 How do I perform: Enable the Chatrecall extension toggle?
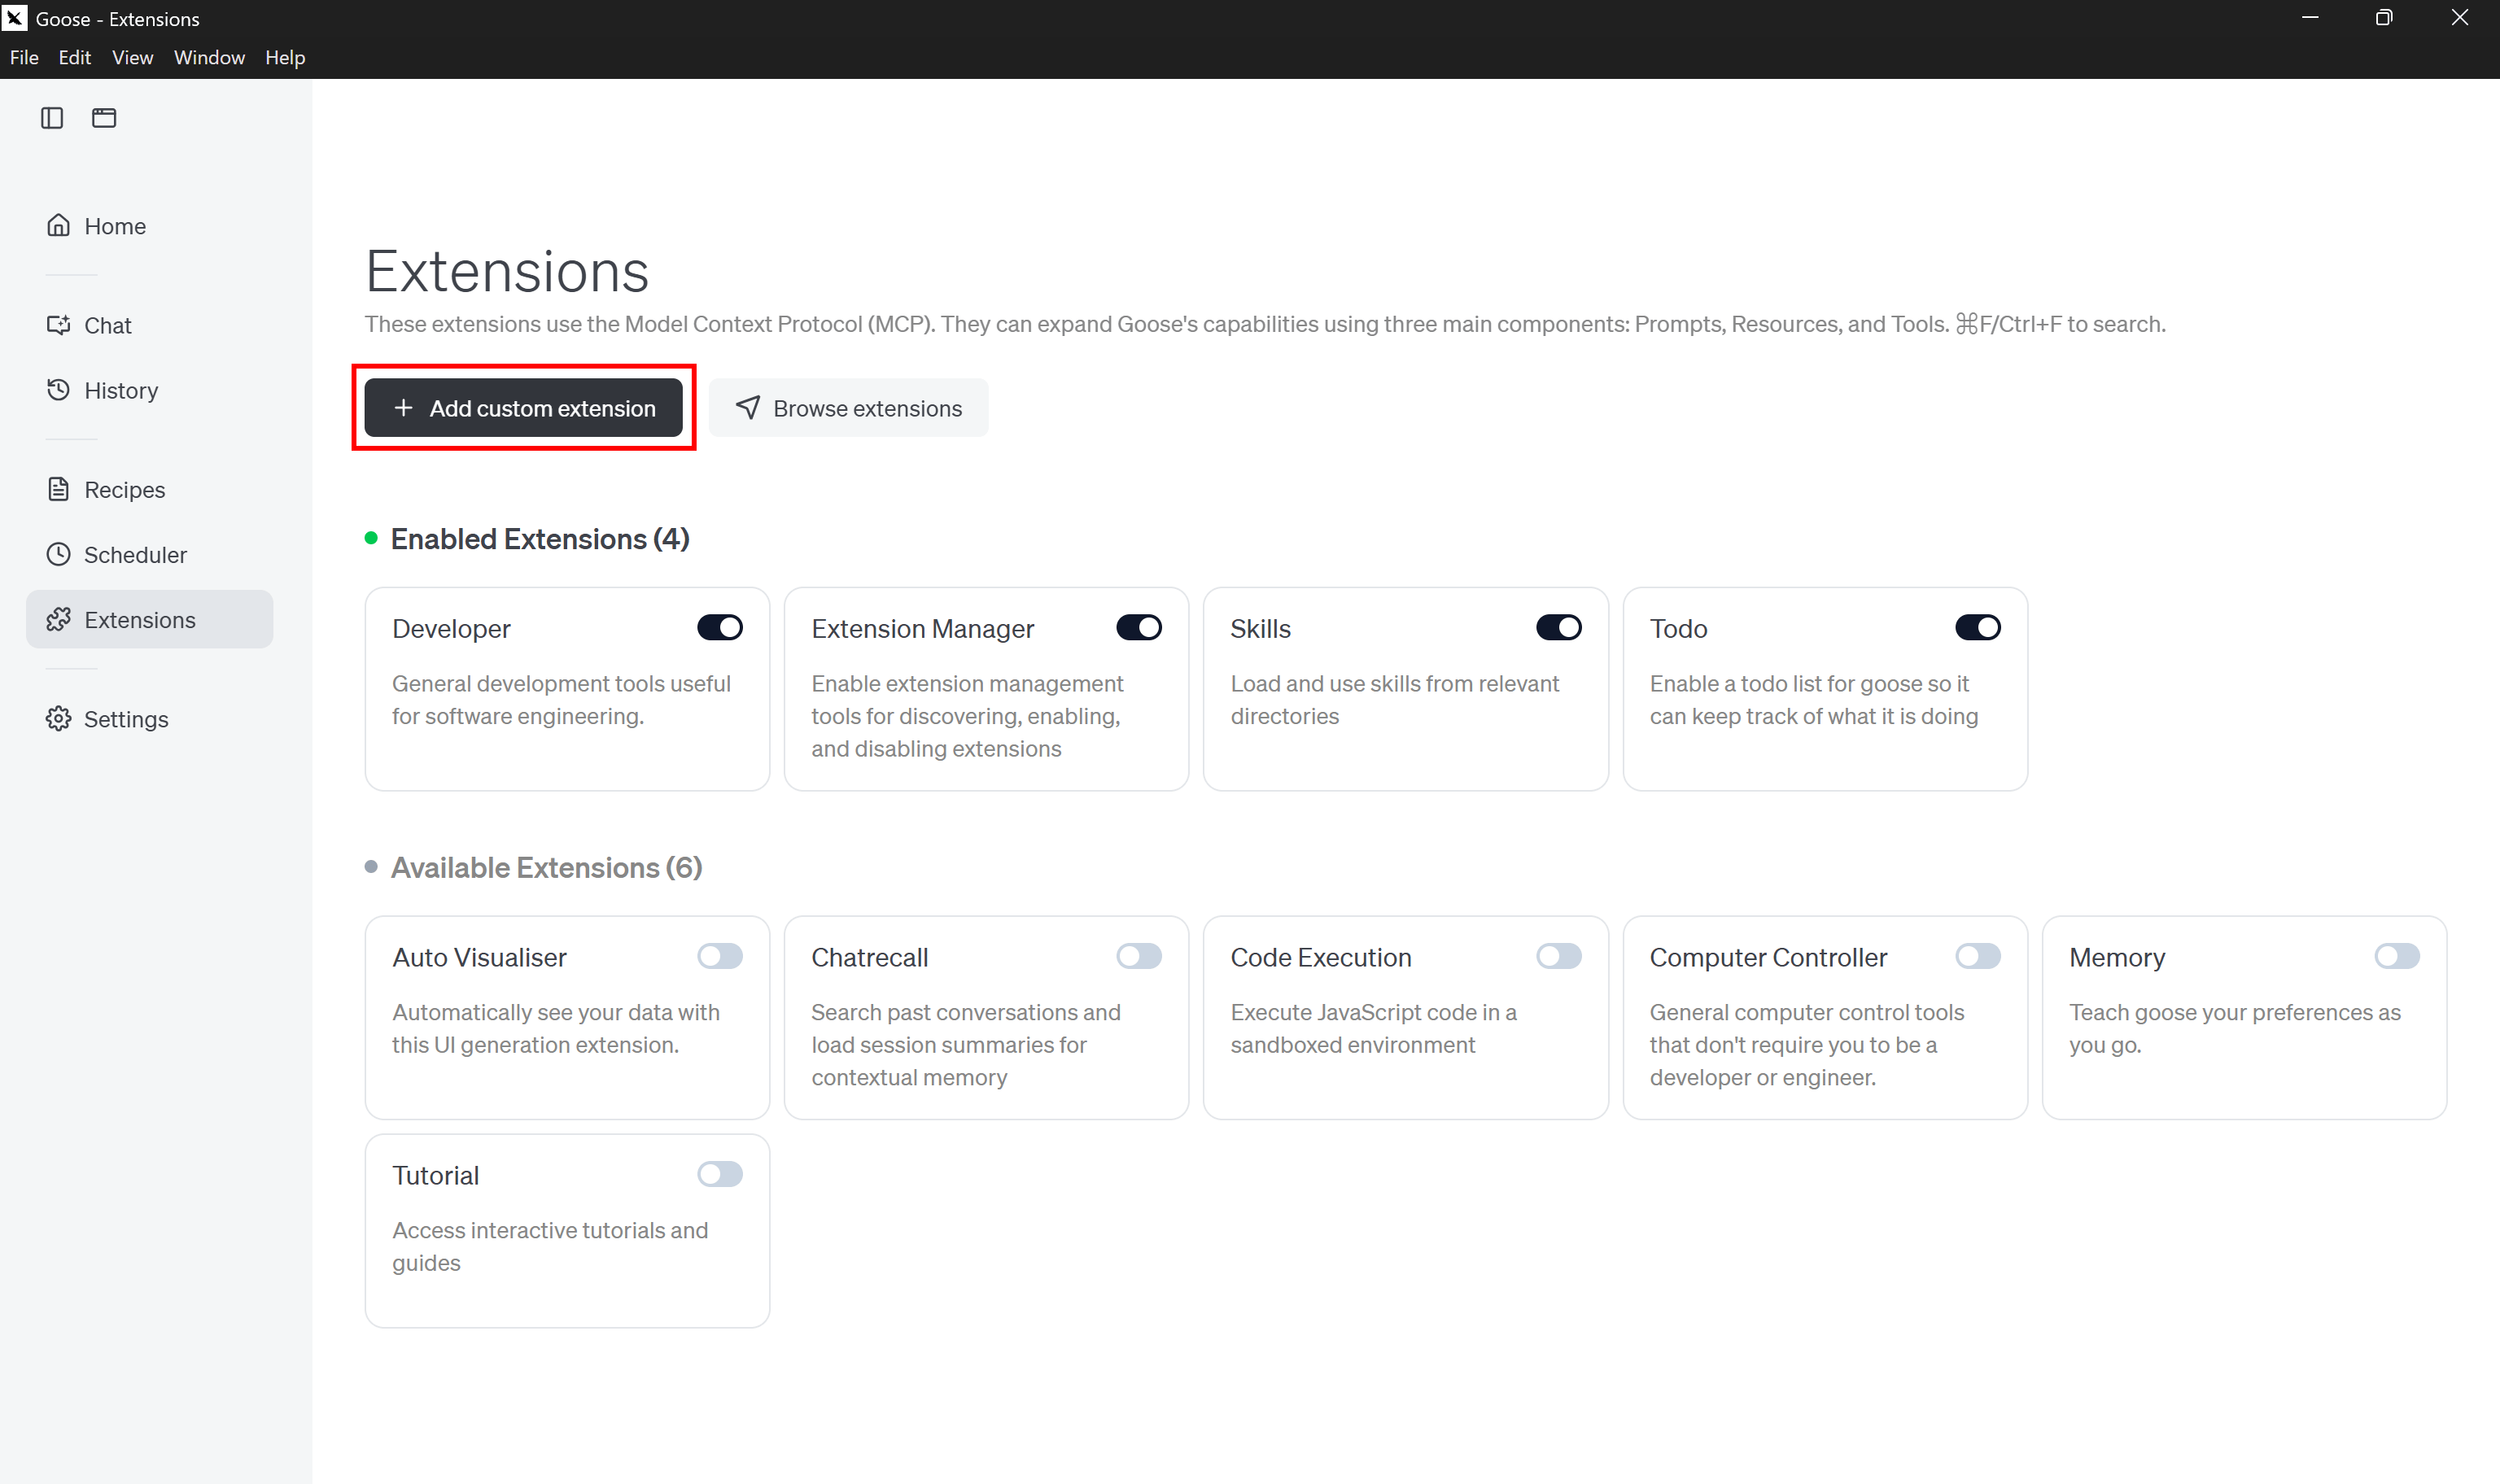tap(1138, 956)
